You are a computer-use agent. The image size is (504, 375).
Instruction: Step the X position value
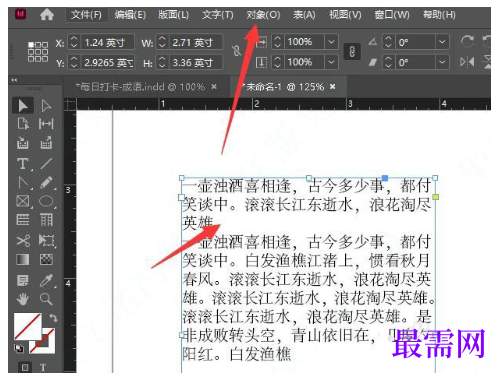pos(74,42)
